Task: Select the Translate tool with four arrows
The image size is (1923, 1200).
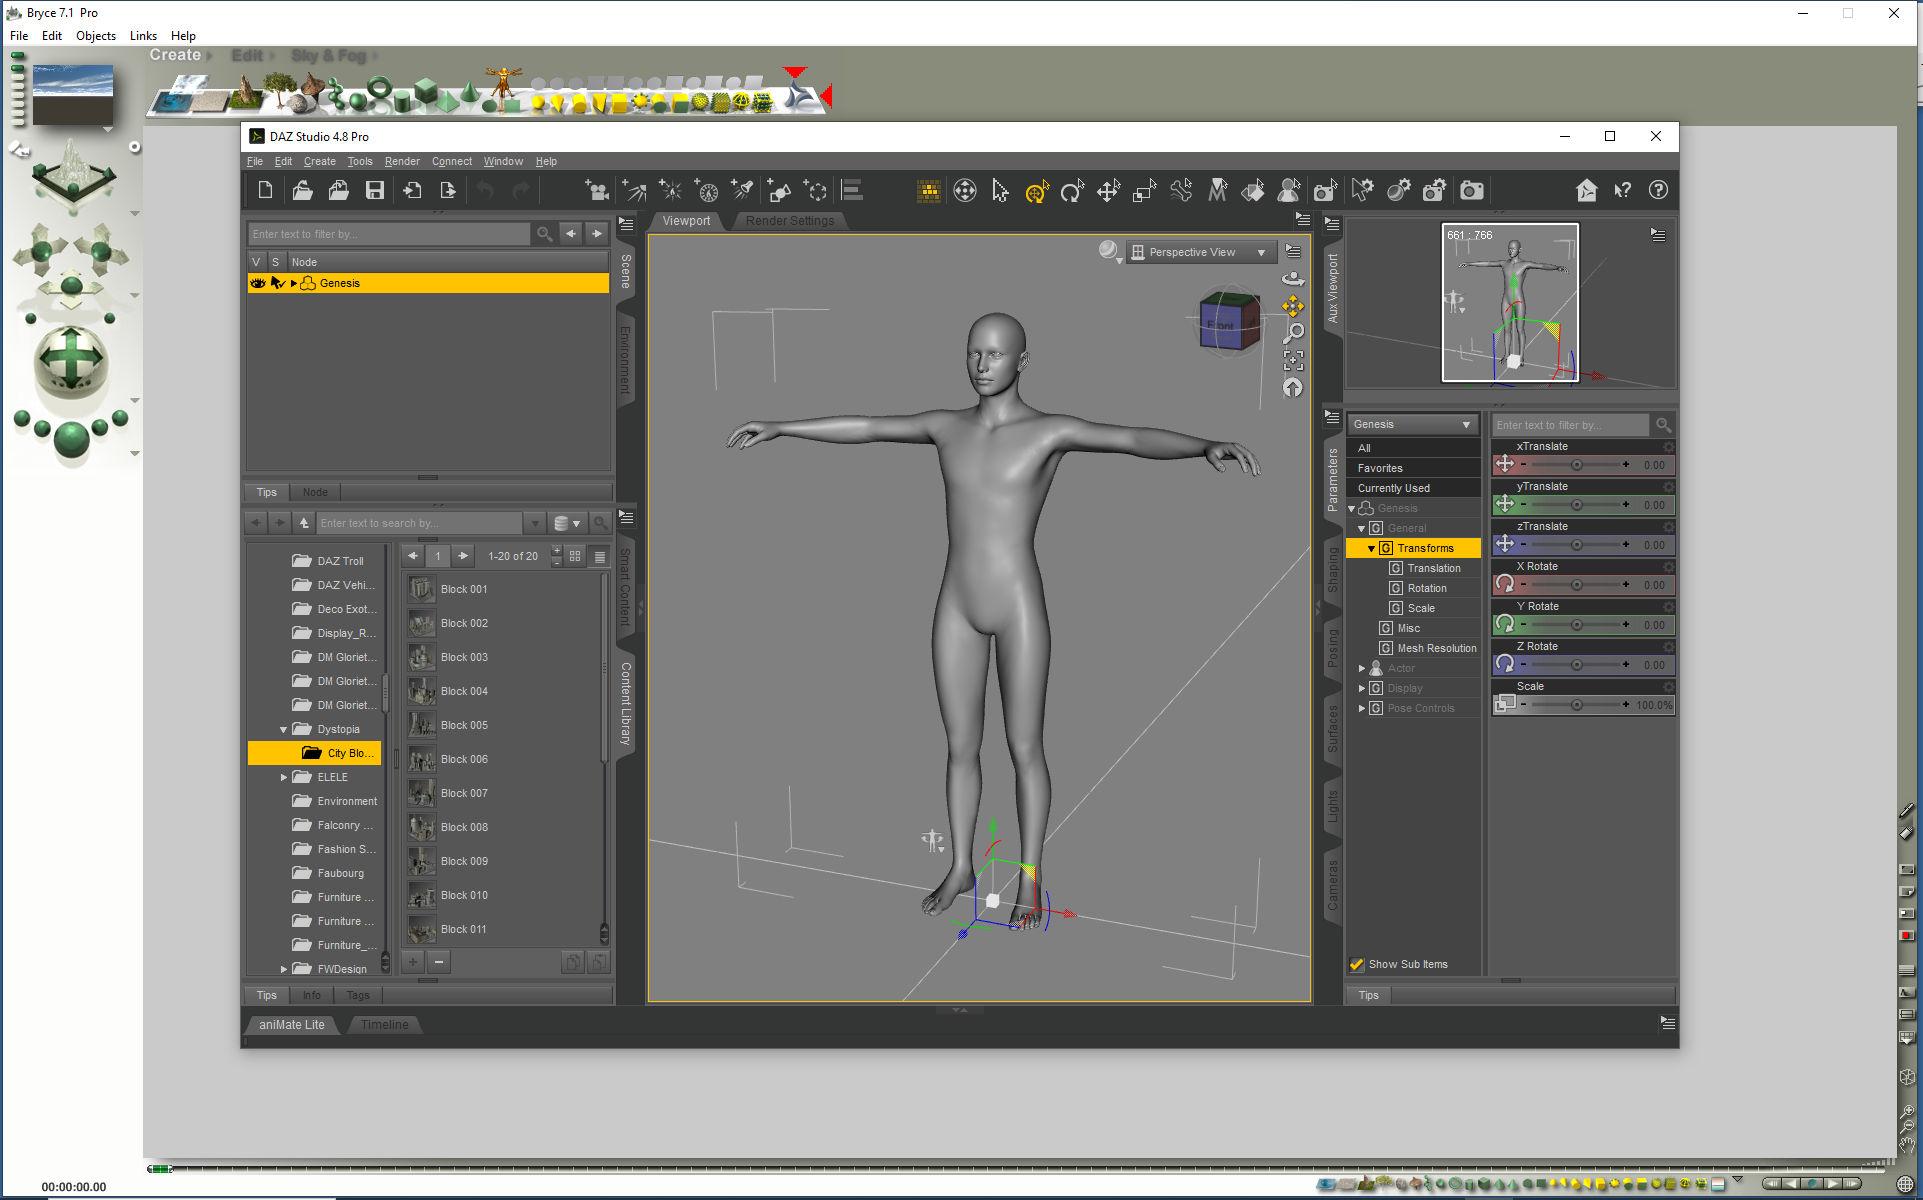Action: (1108, 190)
